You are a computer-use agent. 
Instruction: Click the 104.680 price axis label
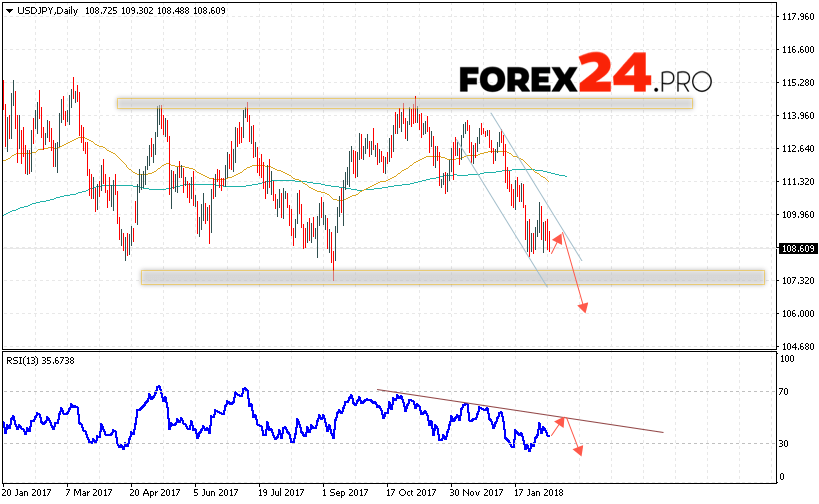click(798, 346)
